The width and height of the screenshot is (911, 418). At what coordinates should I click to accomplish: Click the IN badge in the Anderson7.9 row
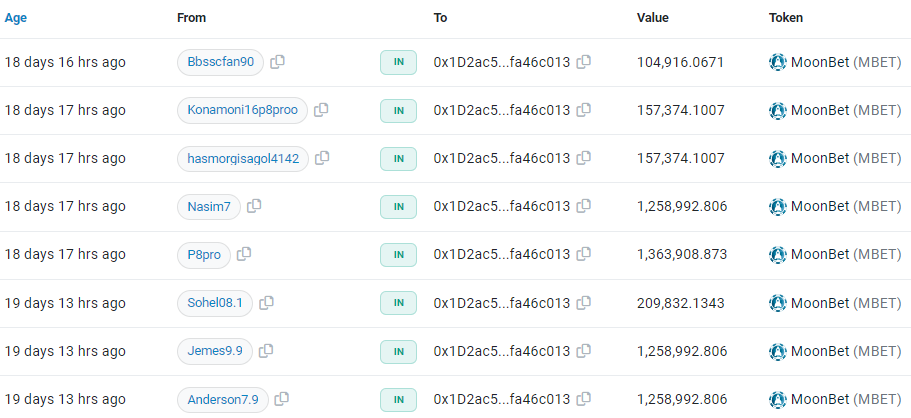pyautogui.click(x=399, y=400)
